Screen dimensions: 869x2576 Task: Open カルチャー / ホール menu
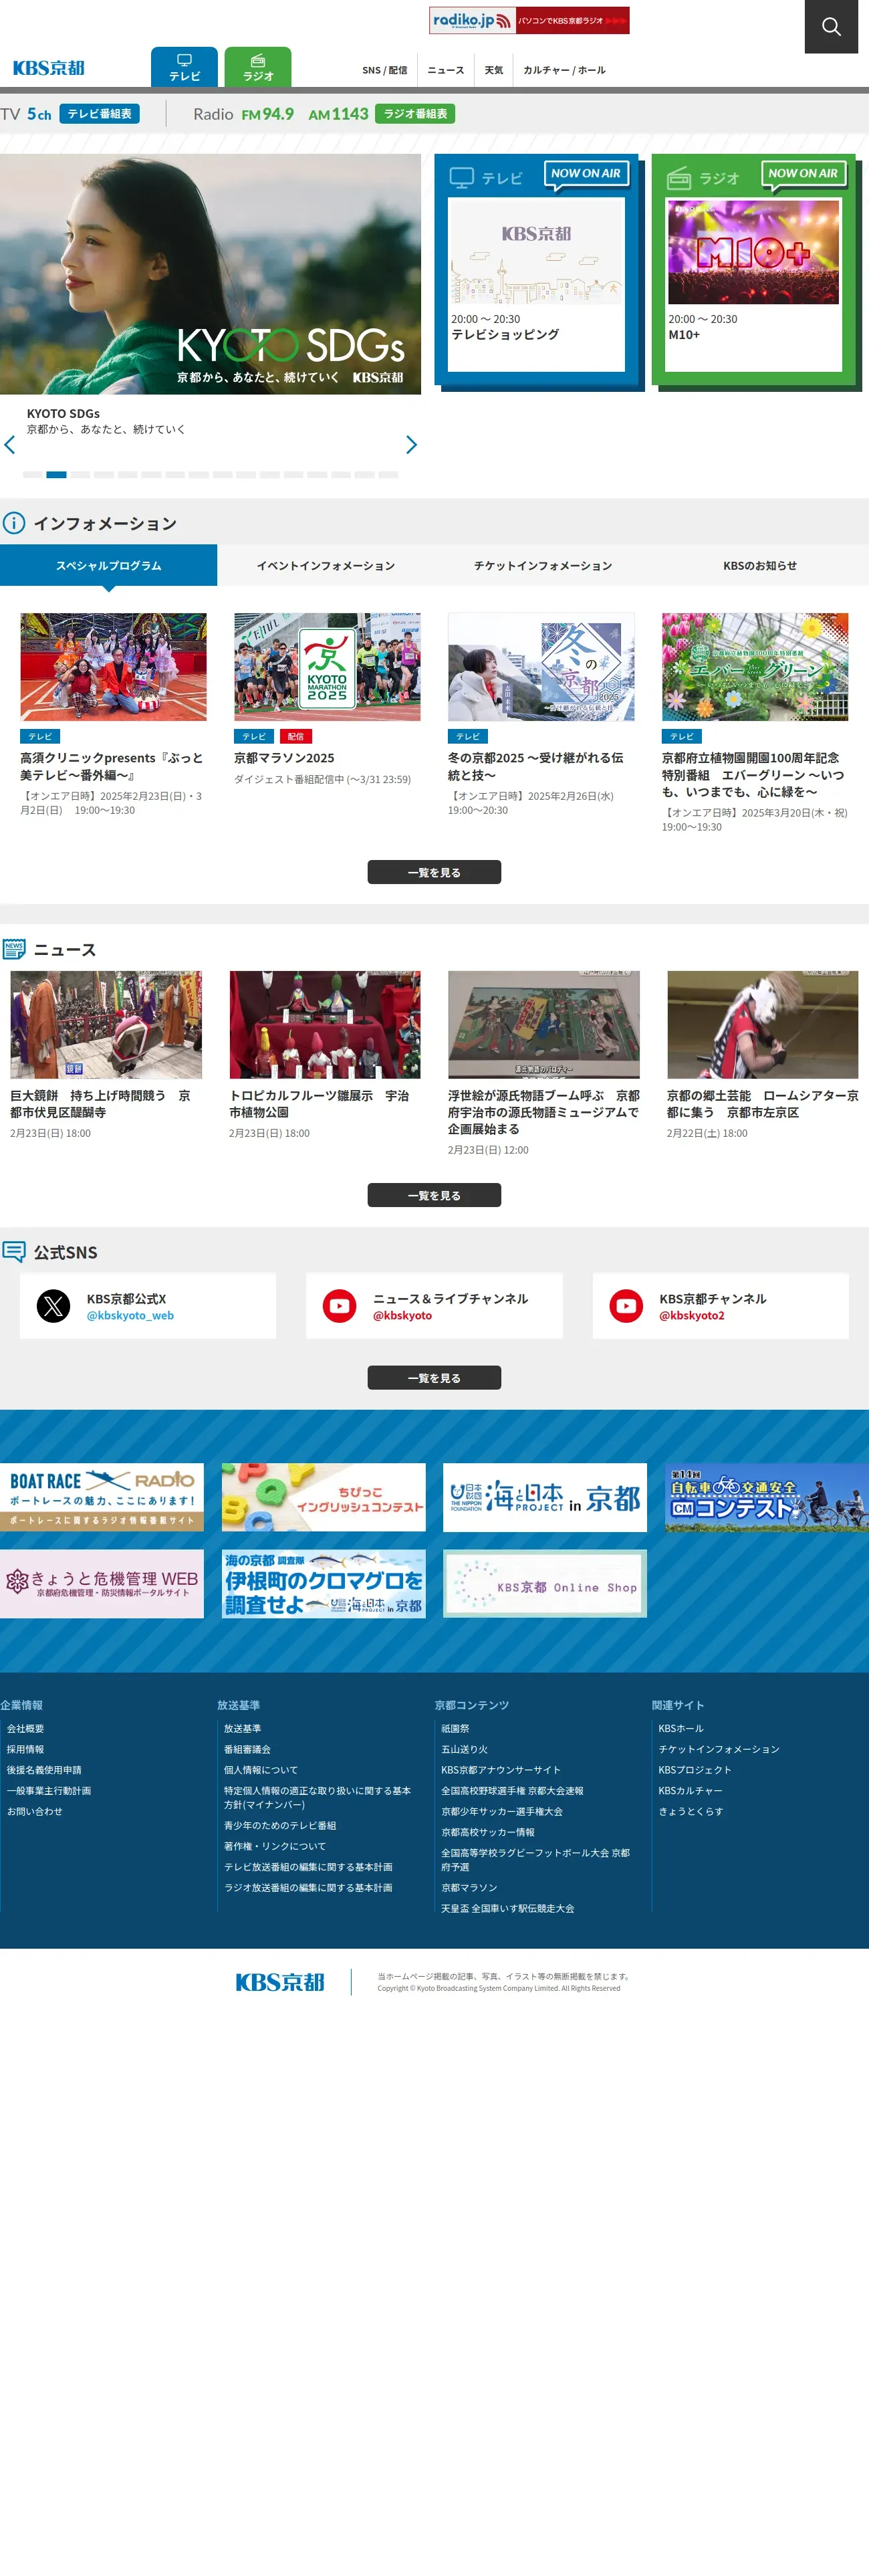pos(564,70)
